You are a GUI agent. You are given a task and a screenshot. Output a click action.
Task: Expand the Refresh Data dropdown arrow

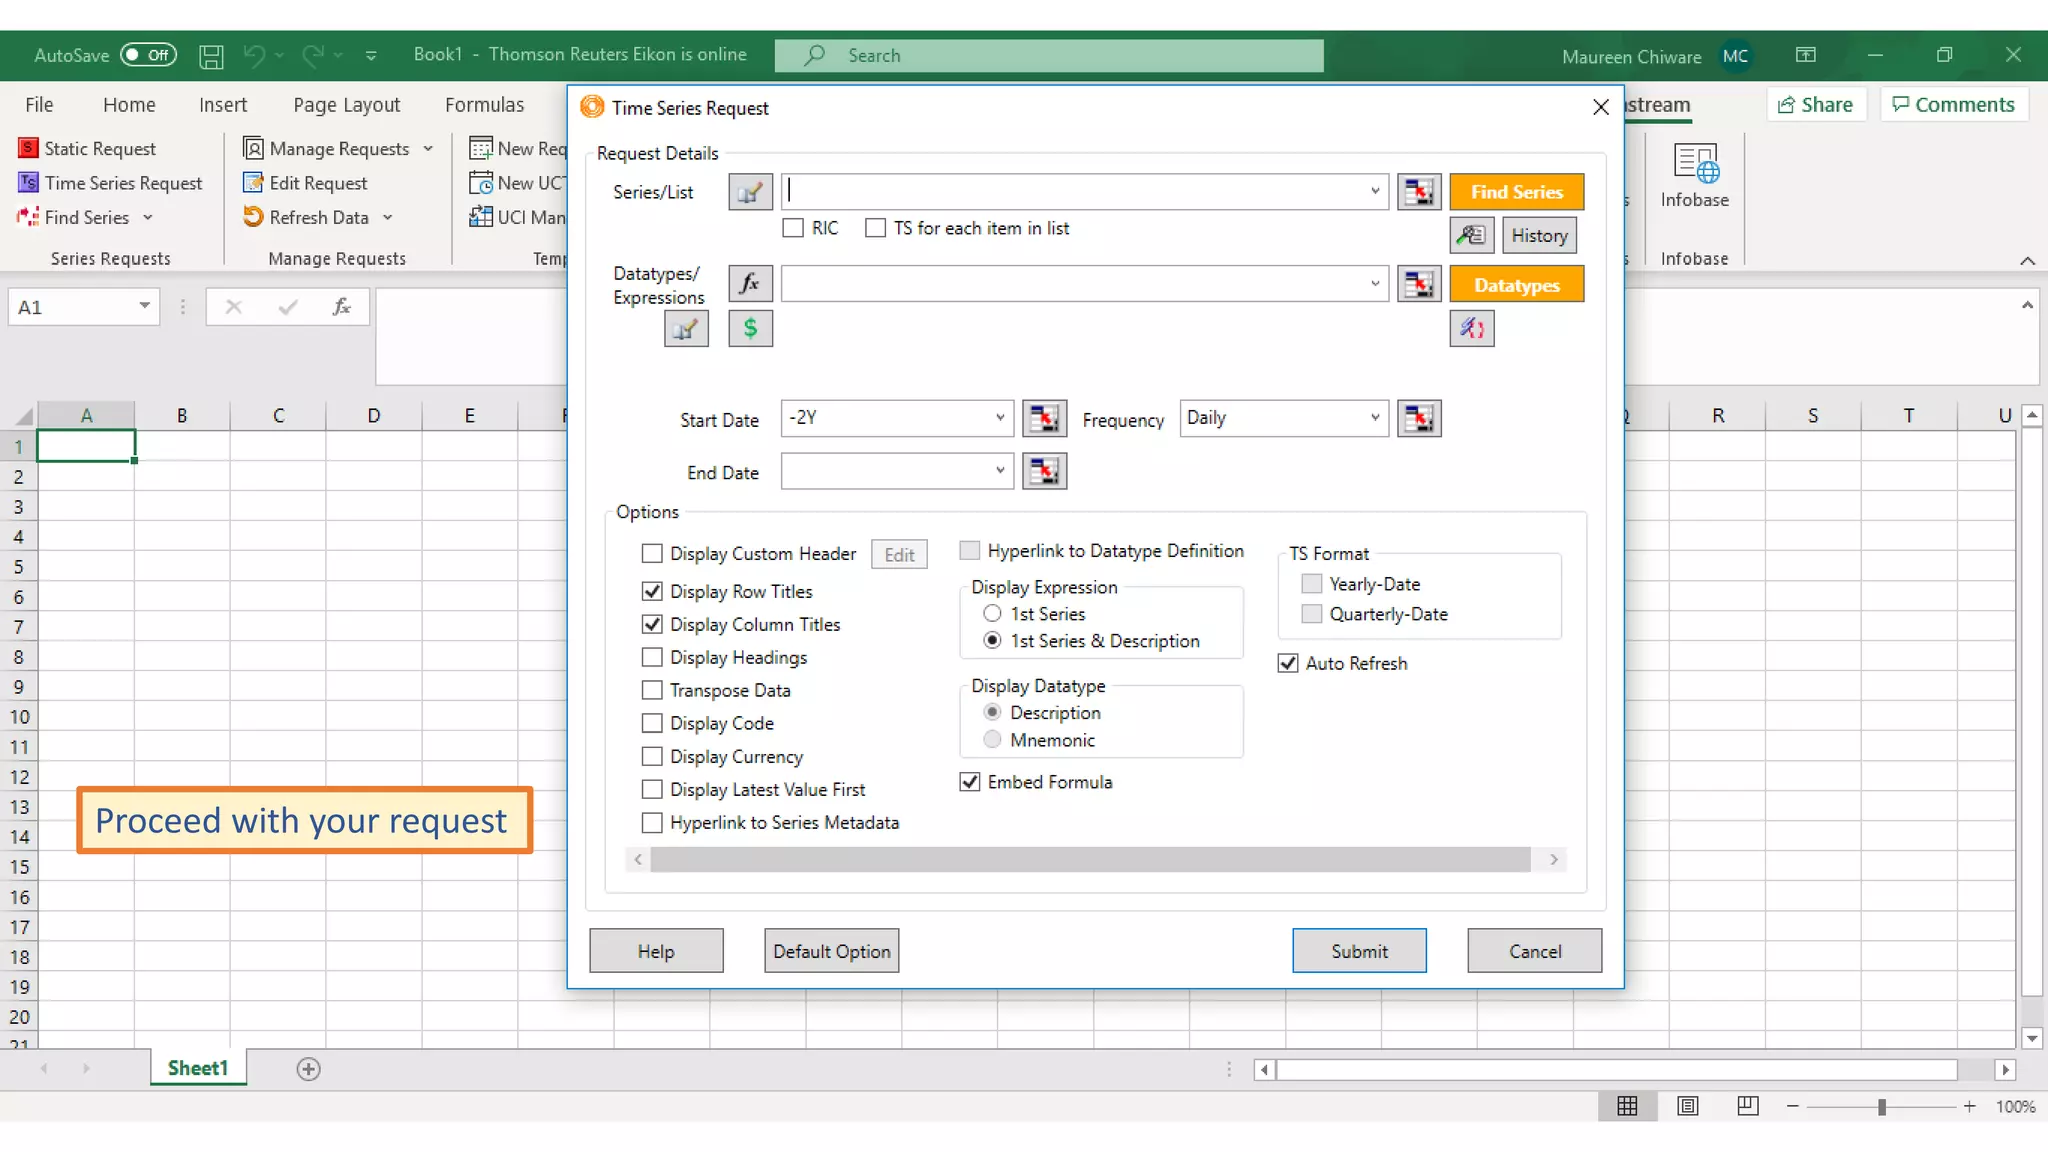tap(388, 217)
